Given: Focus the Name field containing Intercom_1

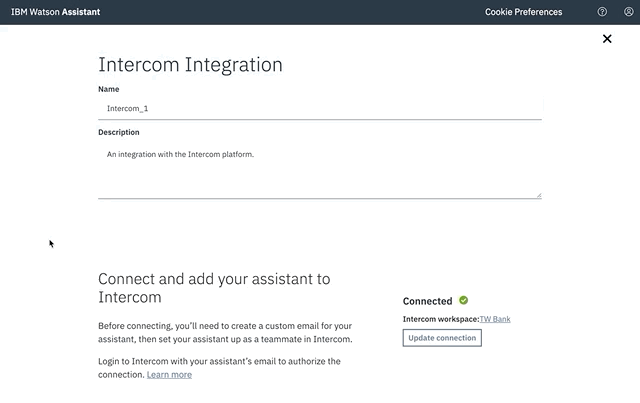Looking at the screenshot, I should [x=320, y=109].
